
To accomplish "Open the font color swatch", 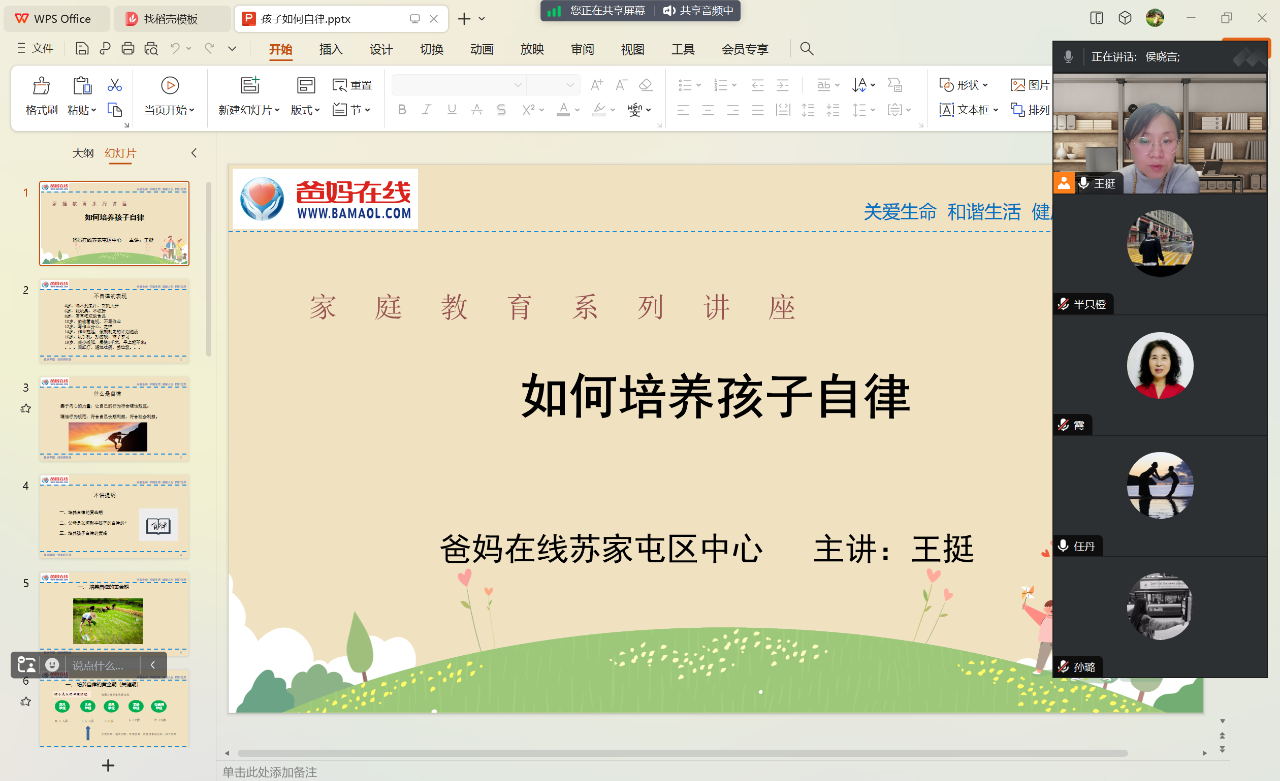I will [x=563, y=110].
